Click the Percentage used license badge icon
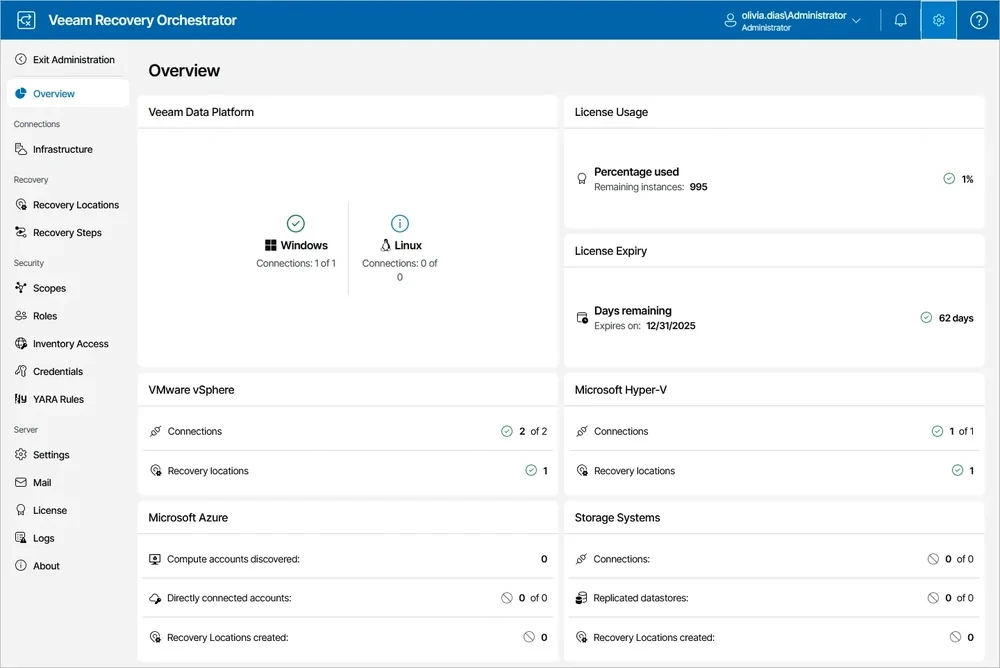Image resolution: width=1000 pixels, height=668 pixels. click(x=582, y=179)
